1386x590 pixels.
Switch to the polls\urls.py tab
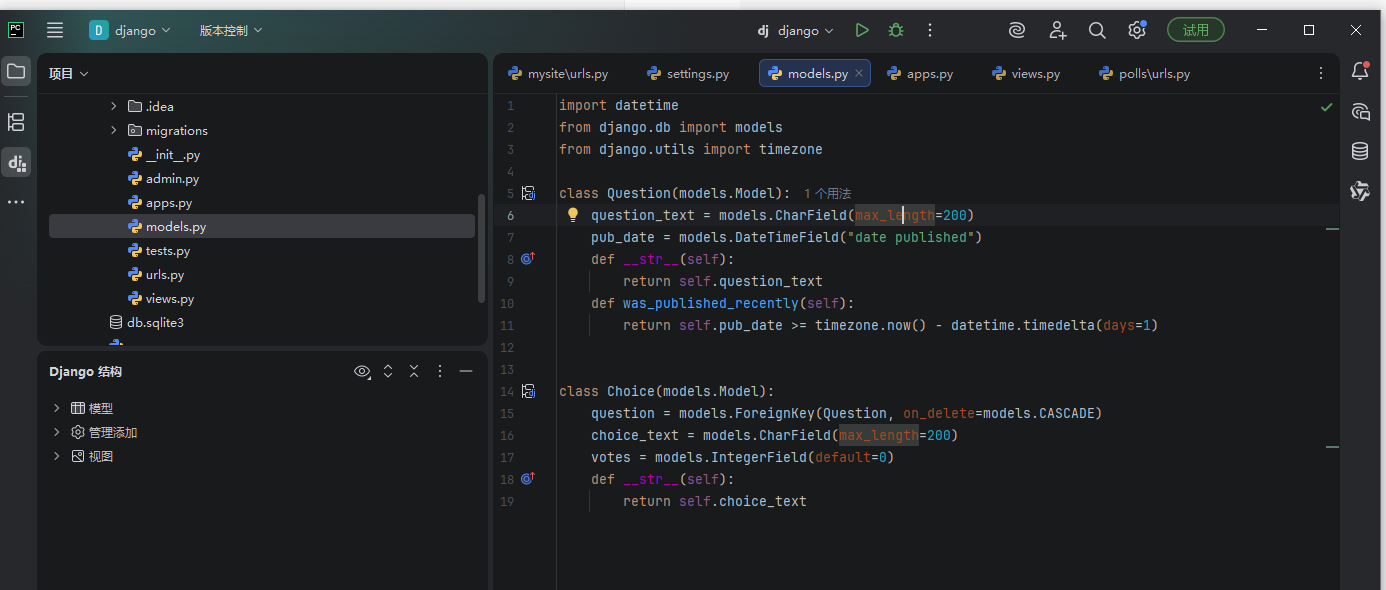pos(1145,73)
